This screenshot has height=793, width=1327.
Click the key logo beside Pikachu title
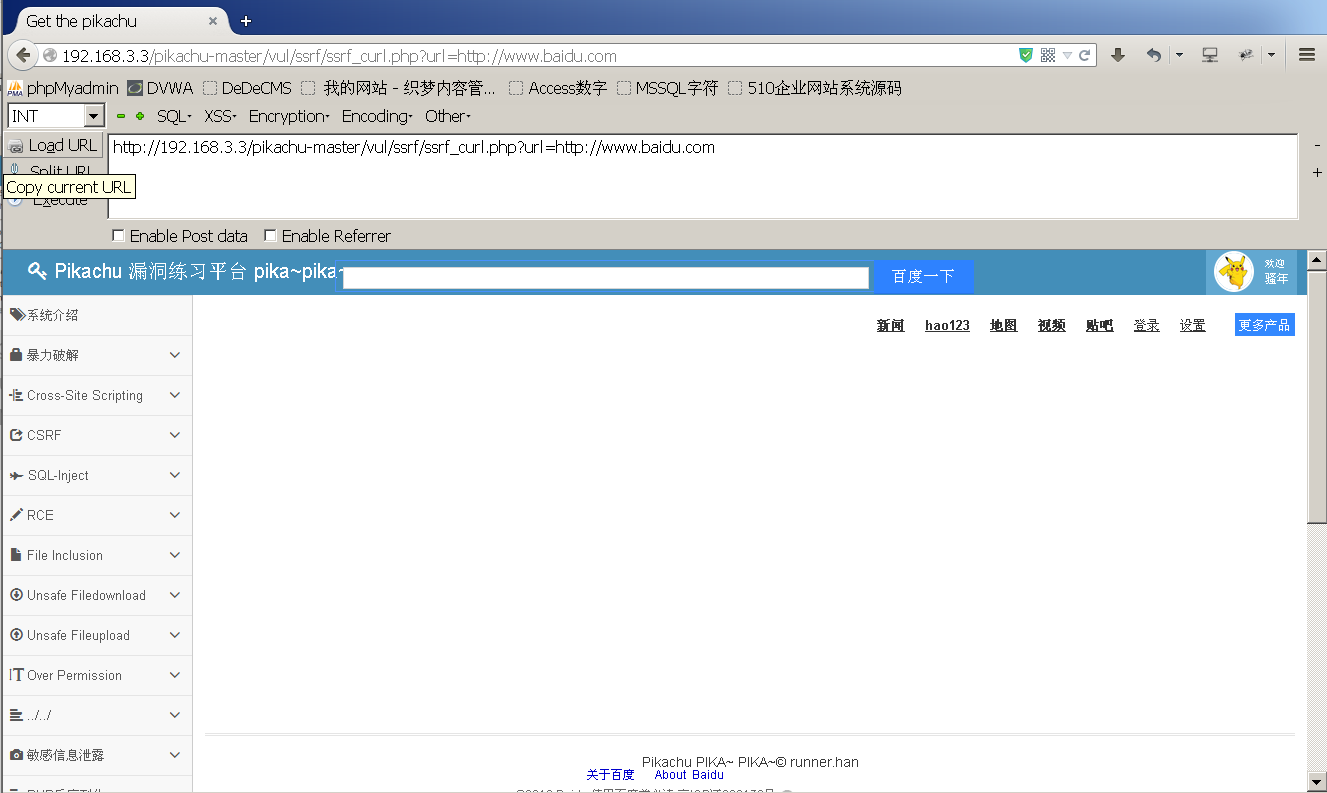point(38,271)
